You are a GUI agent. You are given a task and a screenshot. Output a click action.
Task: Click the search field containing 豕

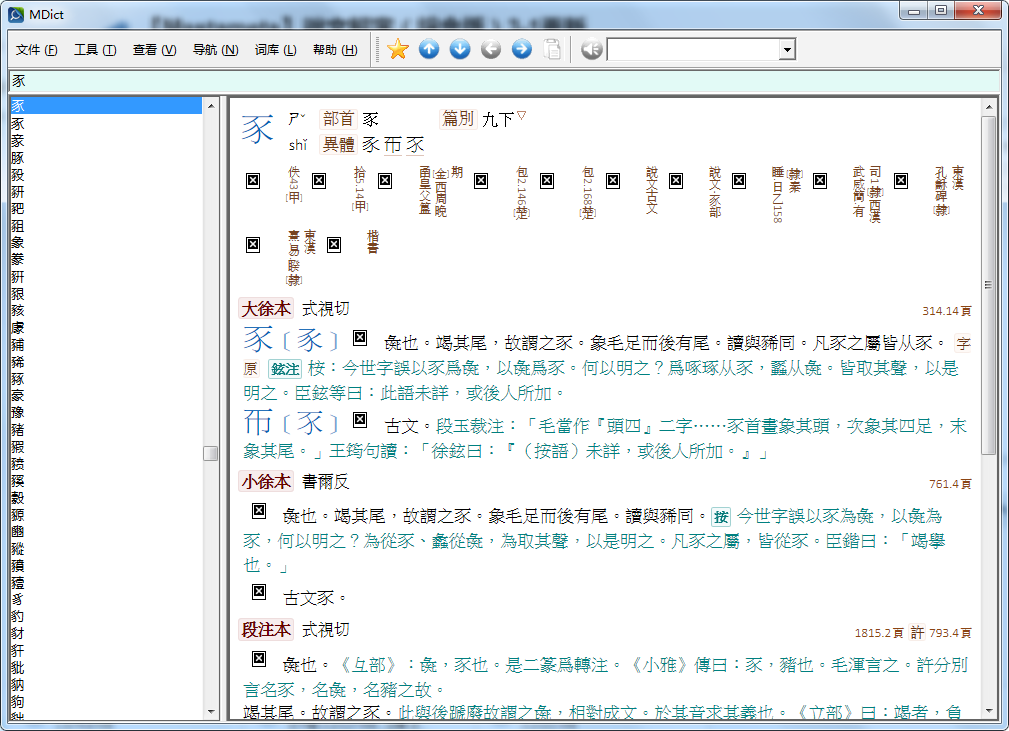tap(500, 81)
